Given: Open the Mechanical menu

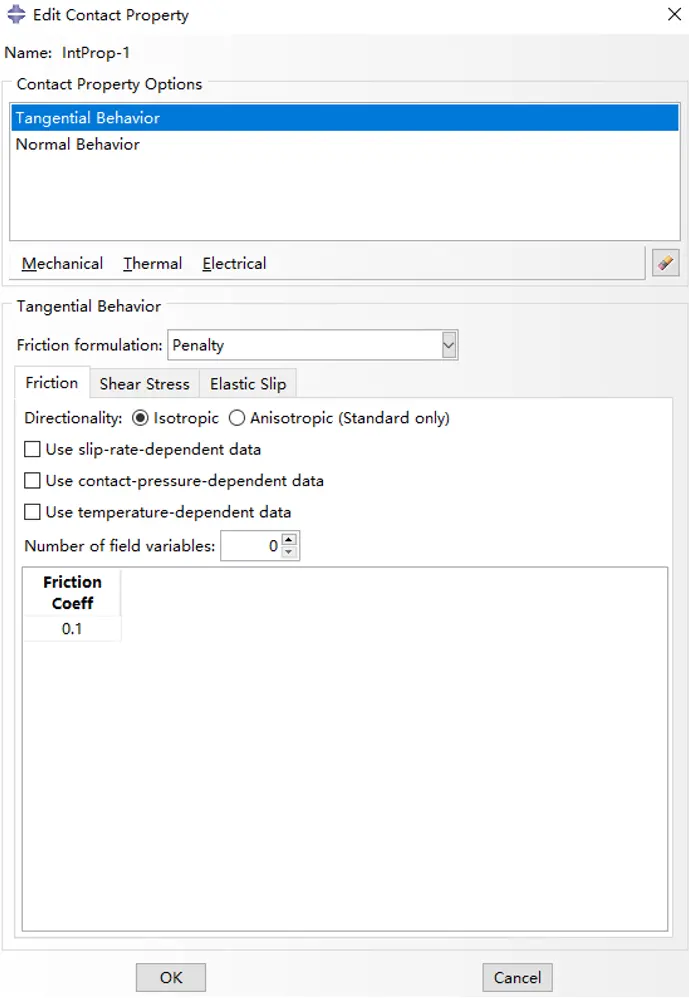Looking at the screenshot, I should tap(62, 264).
